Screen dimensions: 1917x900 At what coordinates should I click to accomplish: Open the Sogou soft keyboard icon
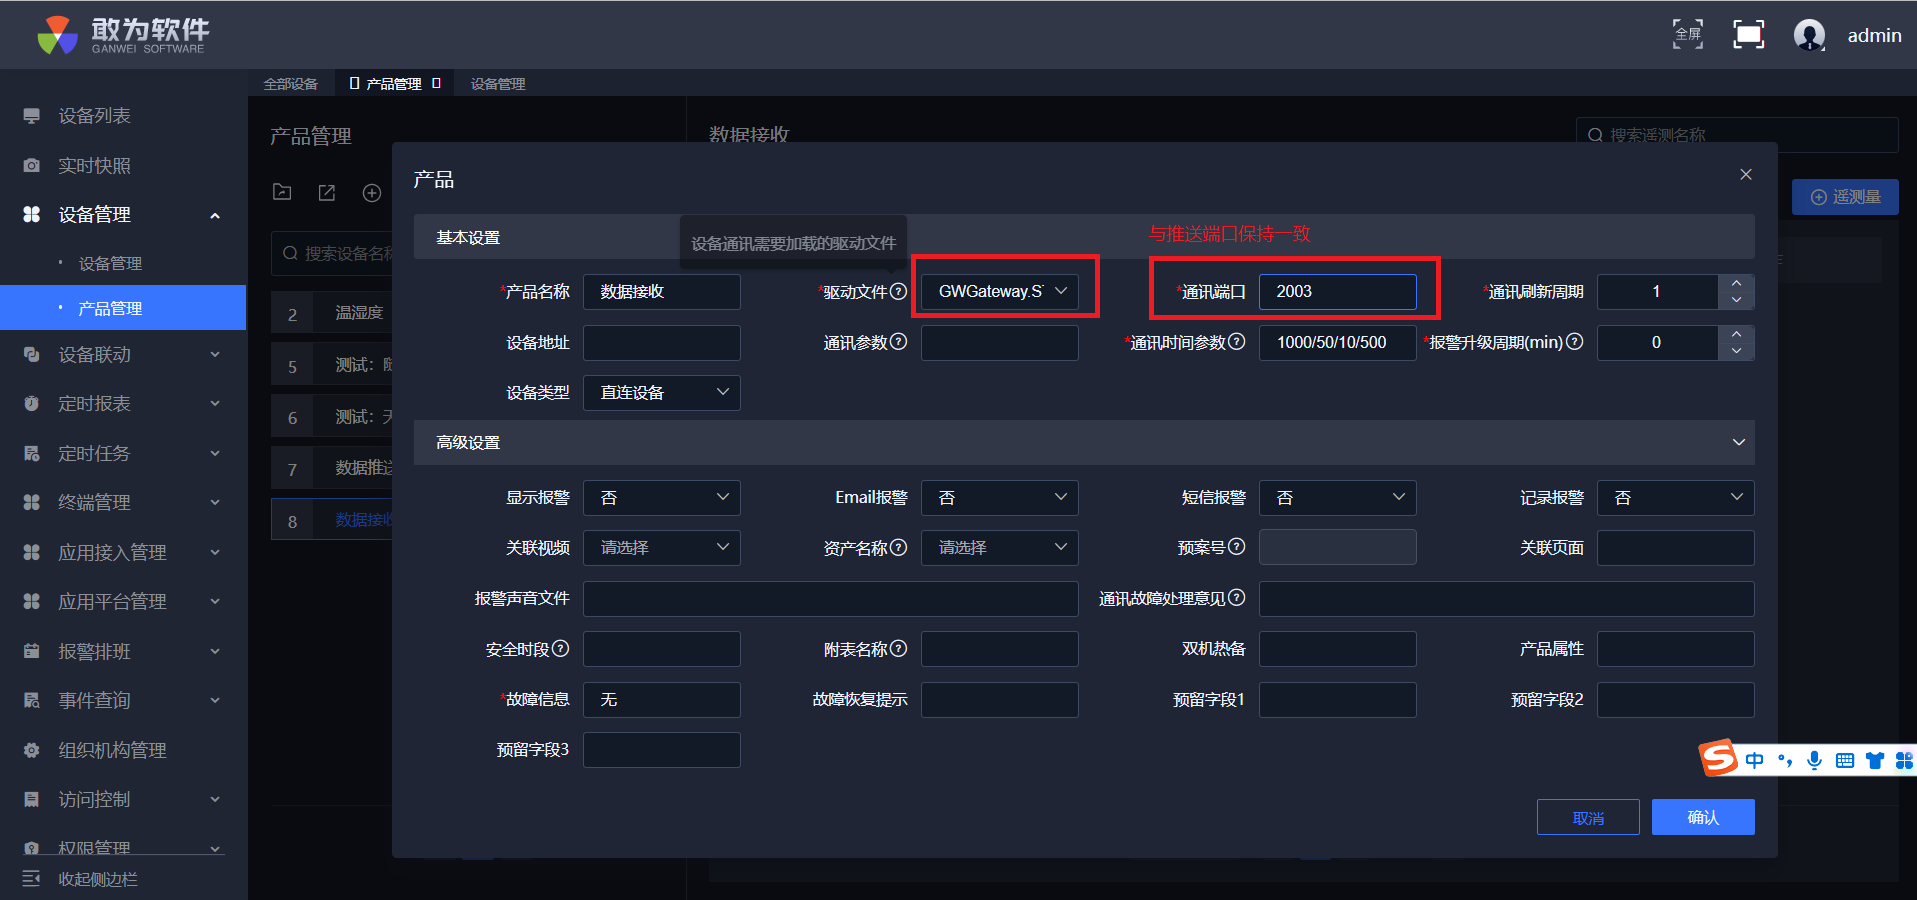click(1845, 761)
